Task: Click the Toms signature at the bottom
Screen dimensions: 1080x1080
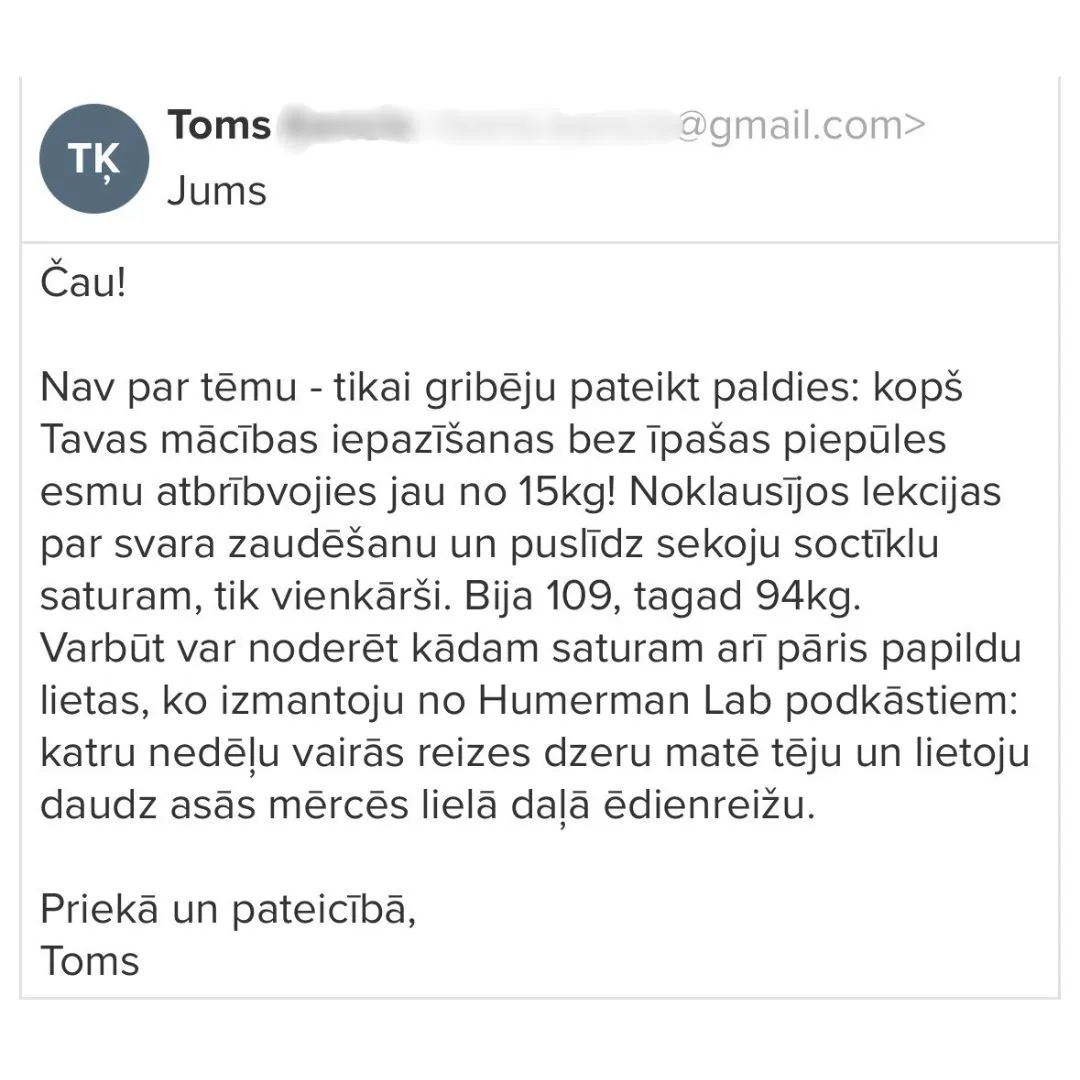Action: 90,961
